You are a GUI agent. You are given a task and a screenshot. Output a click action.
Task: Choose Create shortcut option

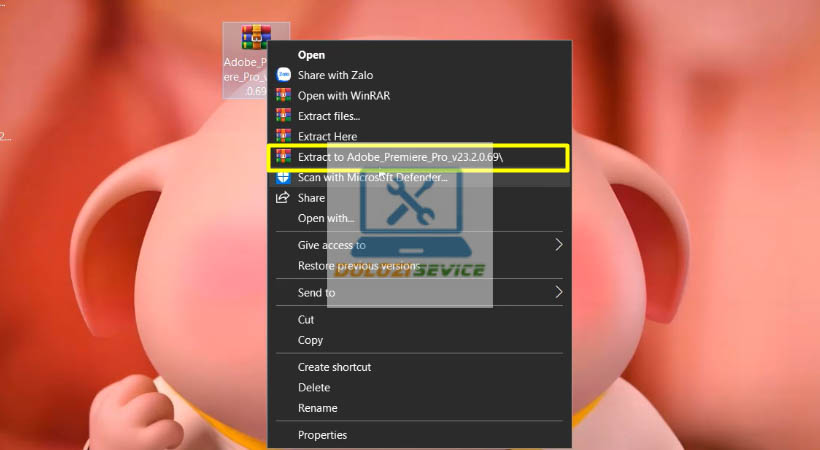pos(334,367)
